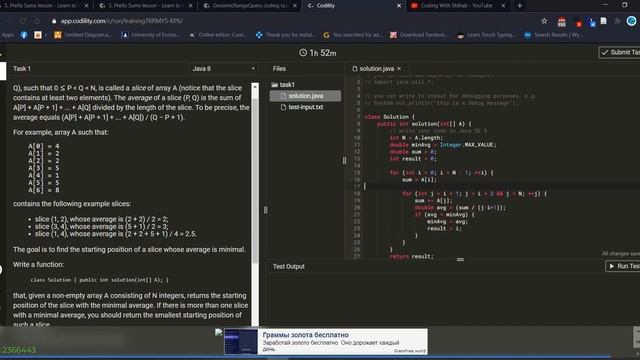Click the puzzle-piece extensions icon
The image size is (640, 360).
[617, 21]
